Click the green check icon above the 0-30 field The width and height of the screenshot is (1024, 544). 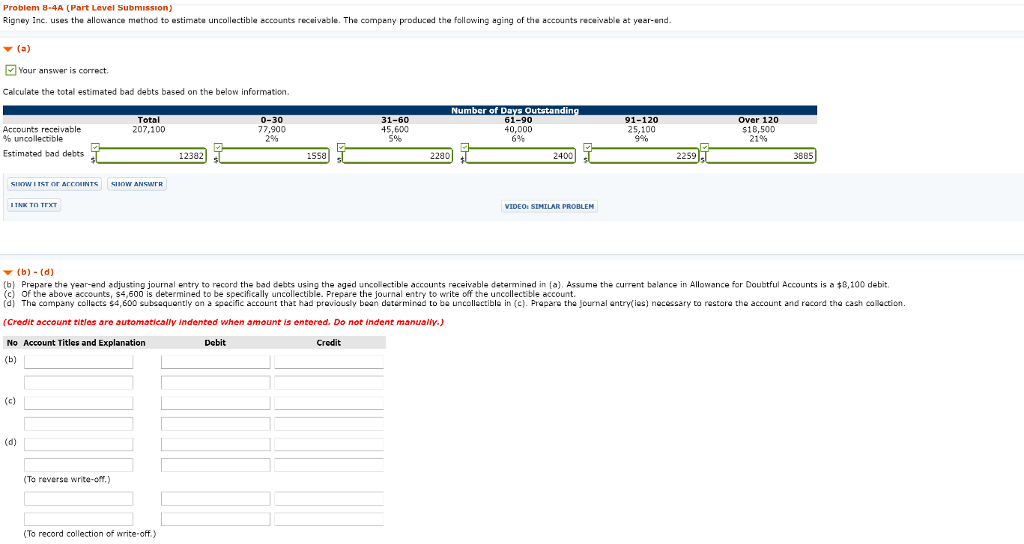tap(218, 147)
